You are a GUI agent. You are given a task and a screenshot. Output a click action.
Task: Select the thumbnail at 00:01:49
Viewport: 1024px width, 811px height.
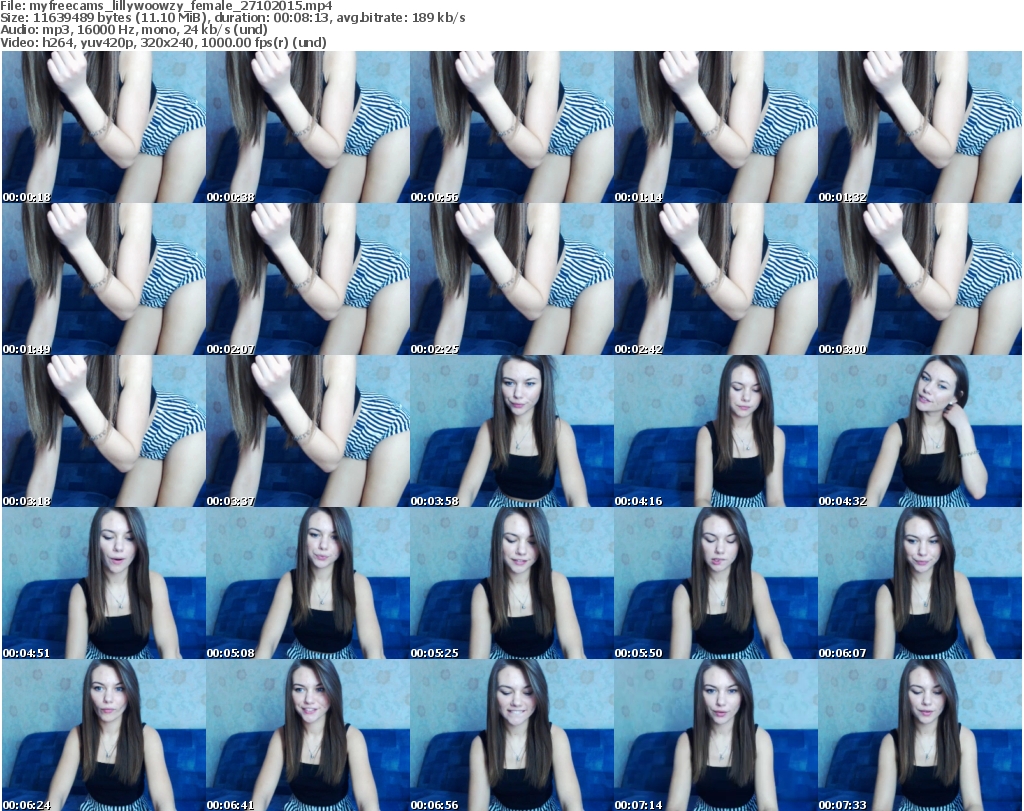104,279
